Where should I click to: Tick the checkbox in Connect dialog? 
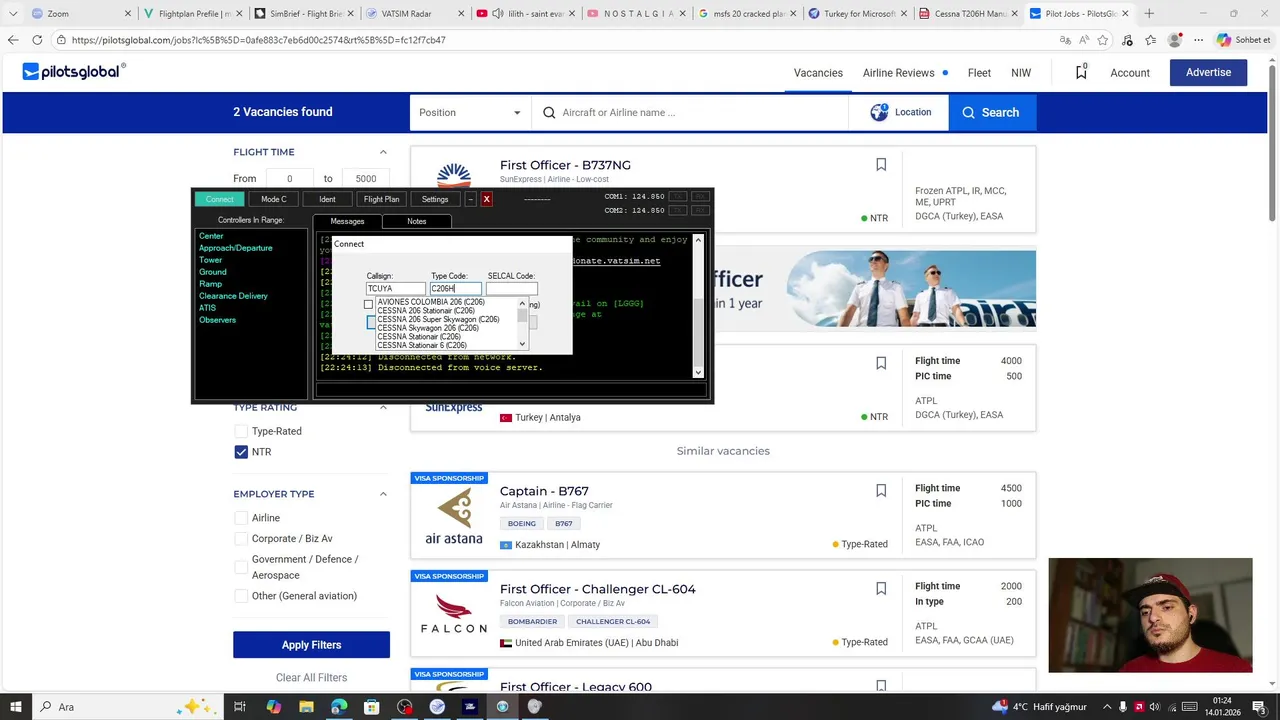click(x=368, y=304)
